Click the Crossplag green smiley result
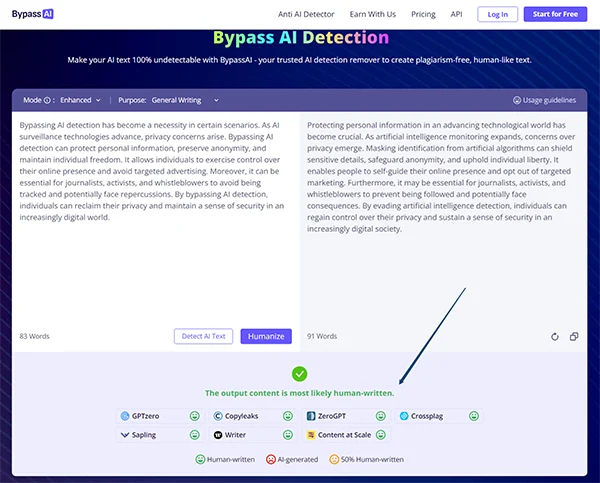Screen dimensions: 600x483 (474, 416)
